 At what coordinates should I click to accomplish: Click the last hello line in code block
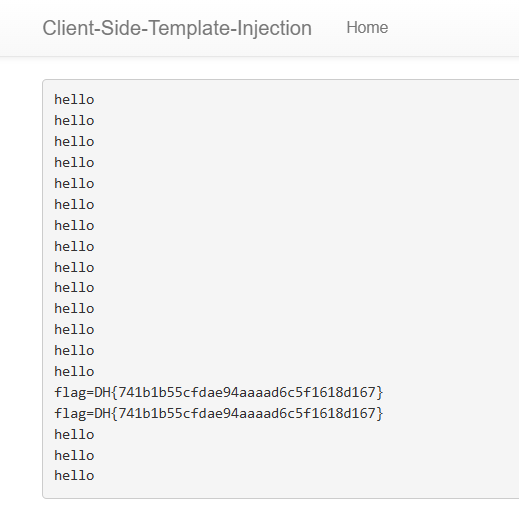pyautogui.click(x=74, y=476)
